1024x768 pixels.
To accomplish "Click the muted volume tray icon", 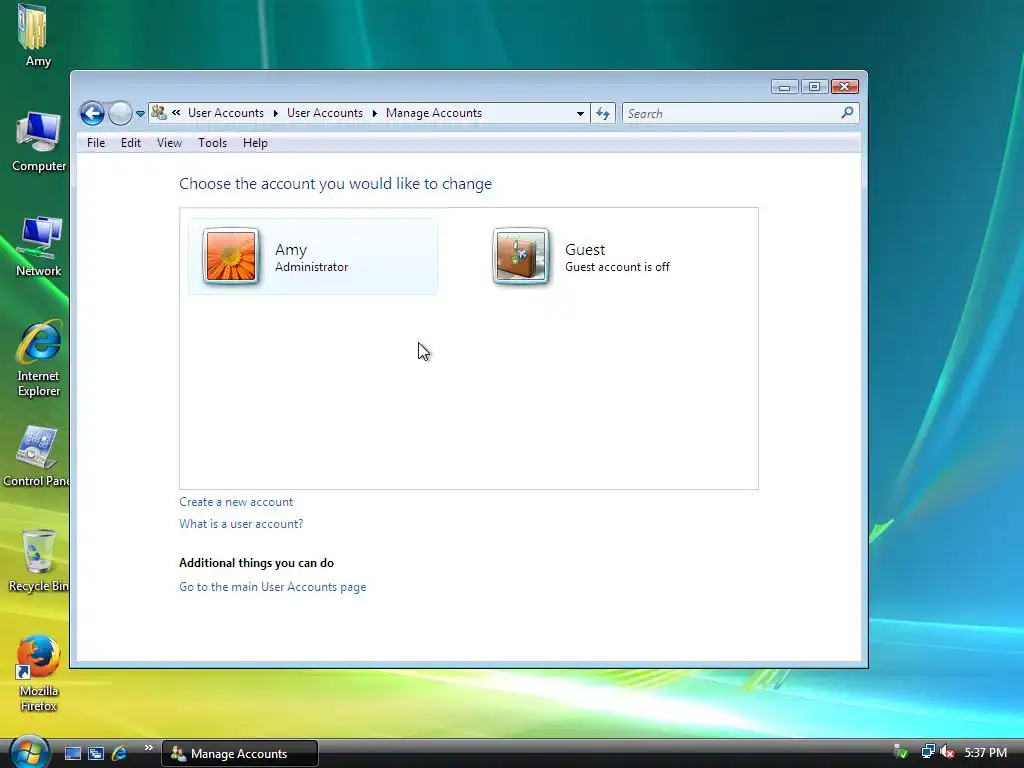I will pos(947,752).
